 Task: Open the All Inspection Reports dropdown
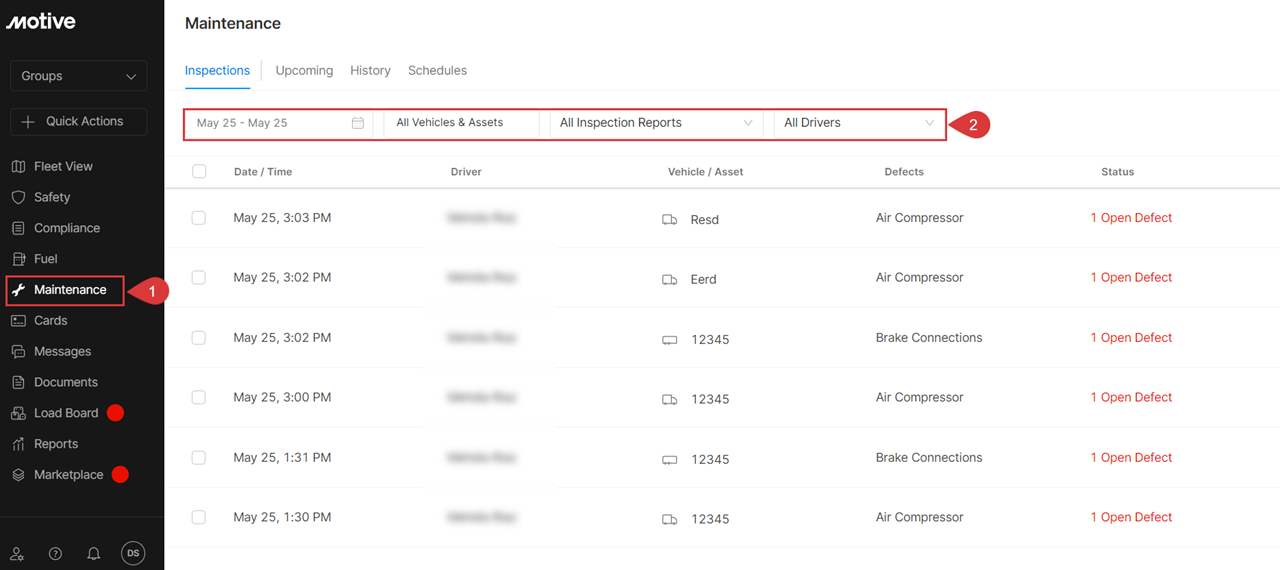pyautogui.click(x=656, y=123)
